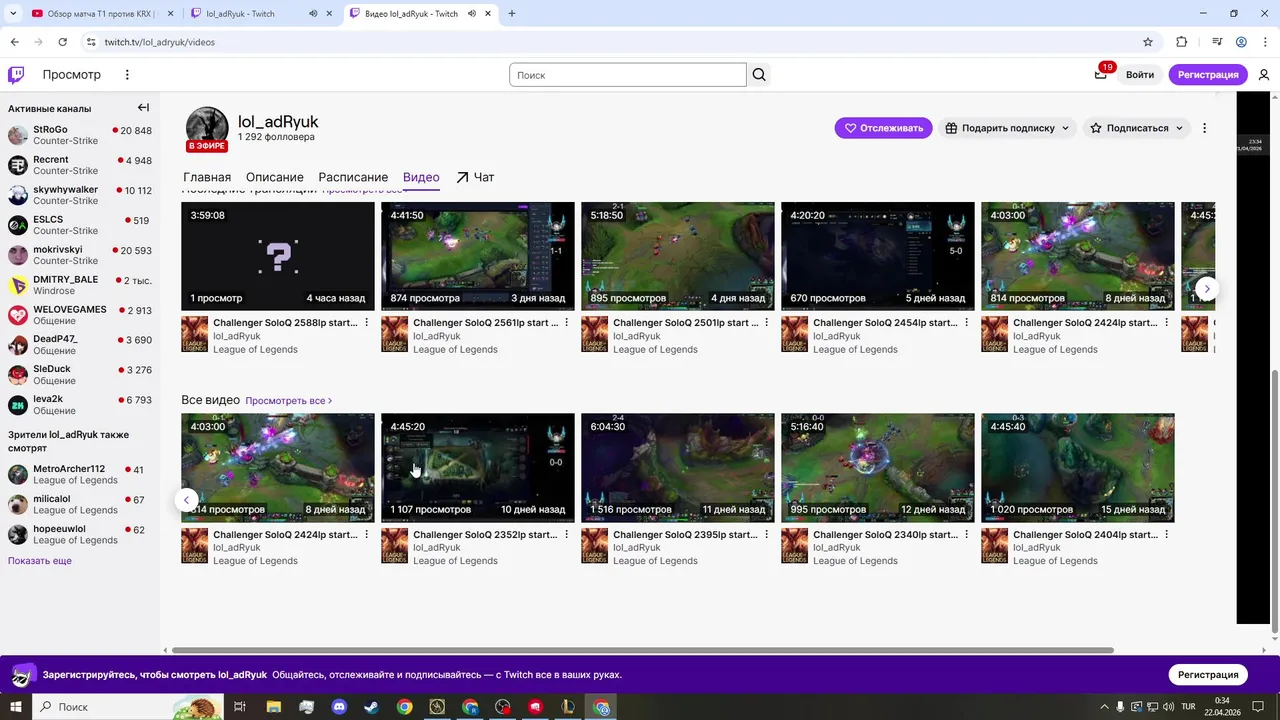Expand the Подарить подписку dropdown arrow
This screenshot has height=720, width=1280.
tap(1065, 128)
